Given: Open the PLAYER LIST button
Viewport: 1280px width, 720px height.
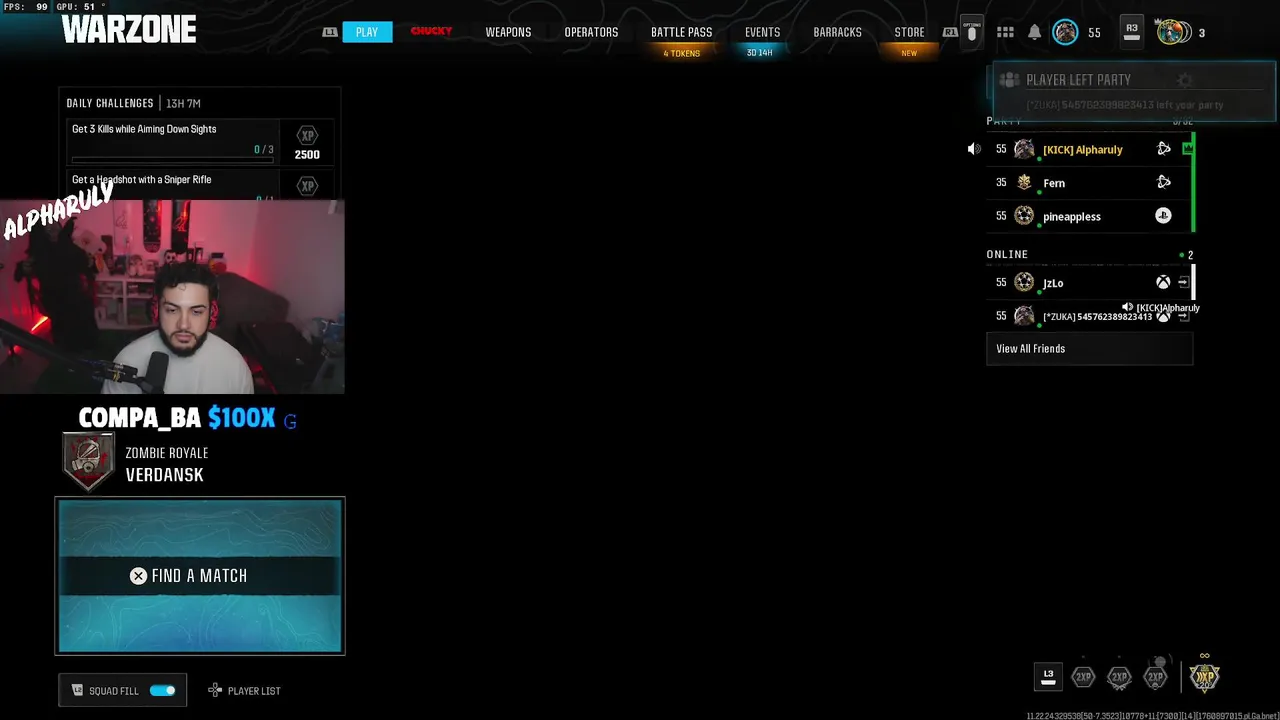Looking at the screenshot, I should click(x=244, y=691).
